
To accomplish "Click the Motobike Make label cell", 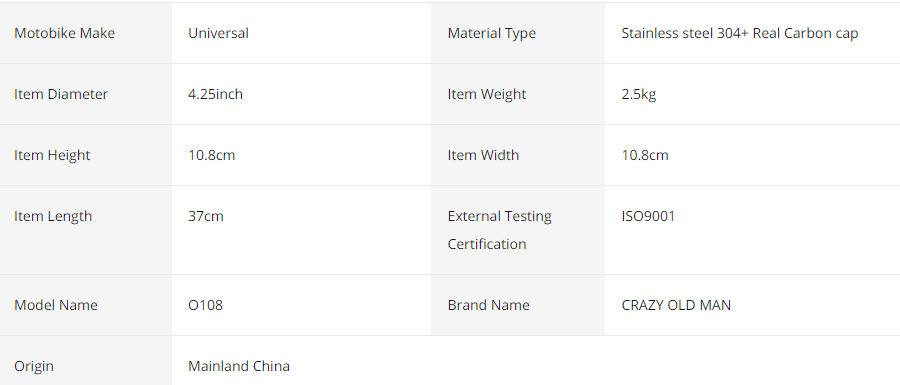I will pos(86,33).
